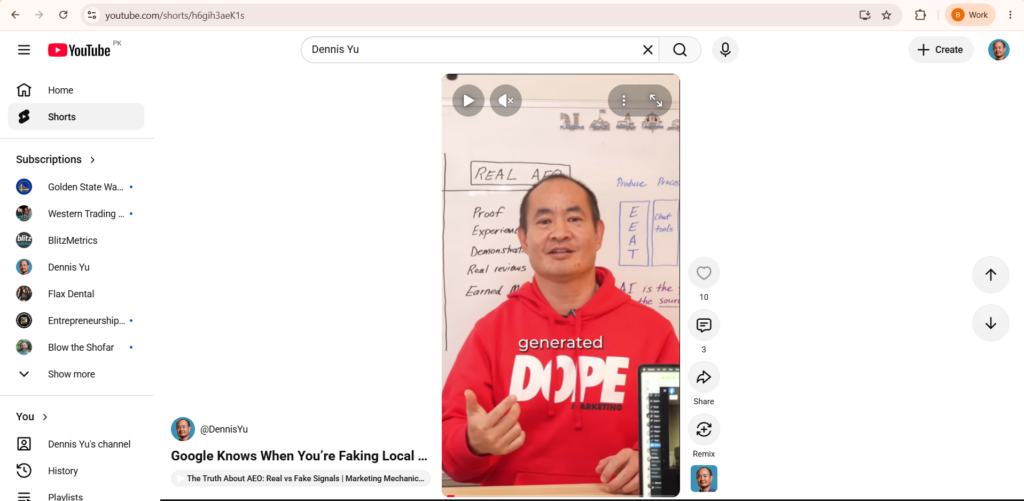Open Chrome three-dot menu
Screen dimensions: 1024x501
click(1010, 15)
